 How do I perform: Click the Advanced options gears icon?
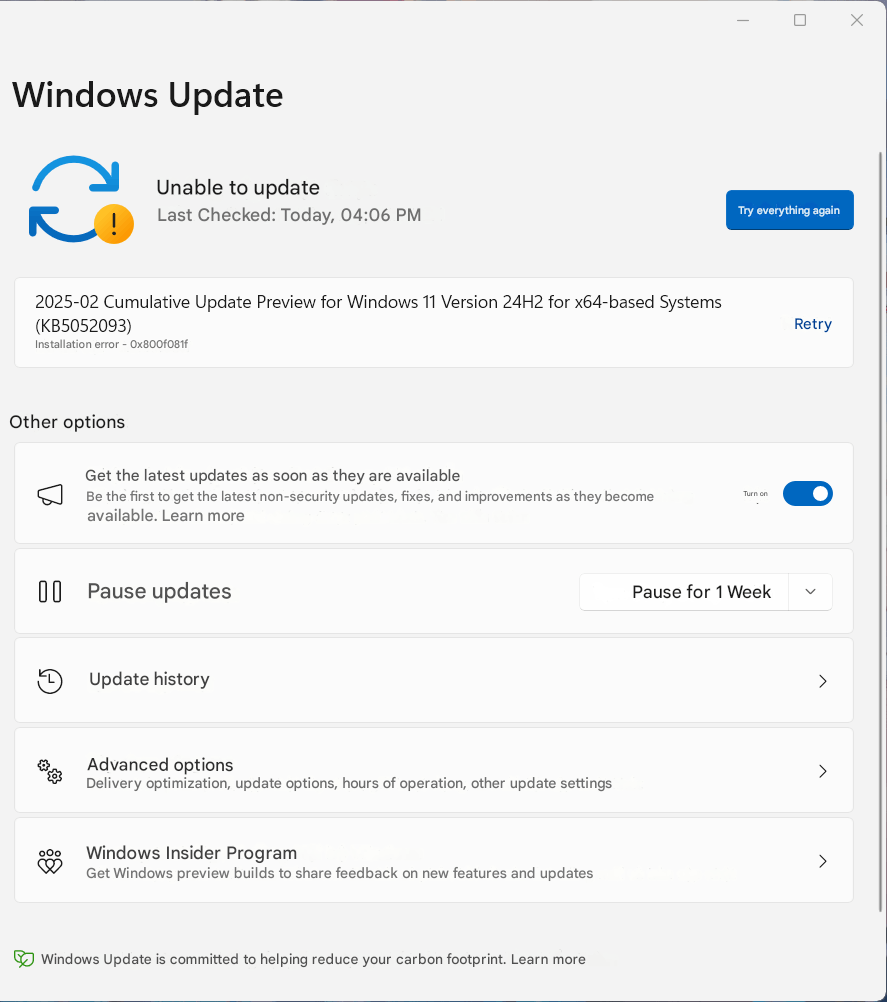50,771
